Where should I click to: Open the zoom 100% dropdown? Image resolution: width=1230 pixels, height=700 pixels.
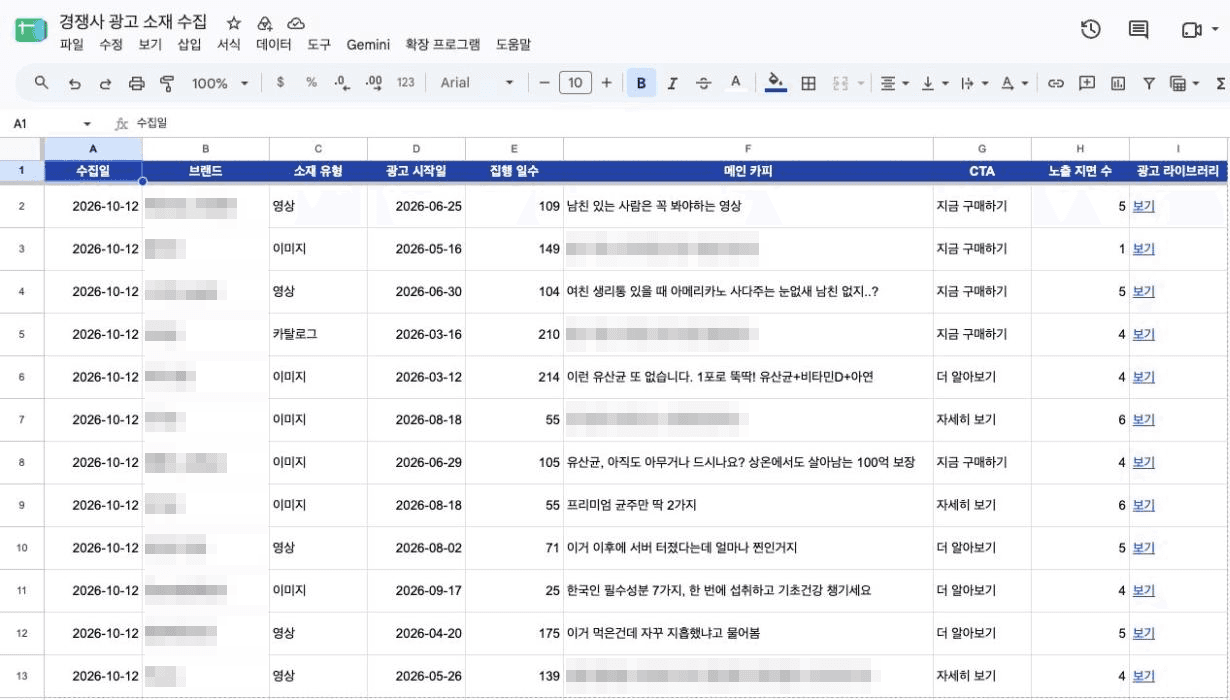pyautogui.click(x=220, y=83)
